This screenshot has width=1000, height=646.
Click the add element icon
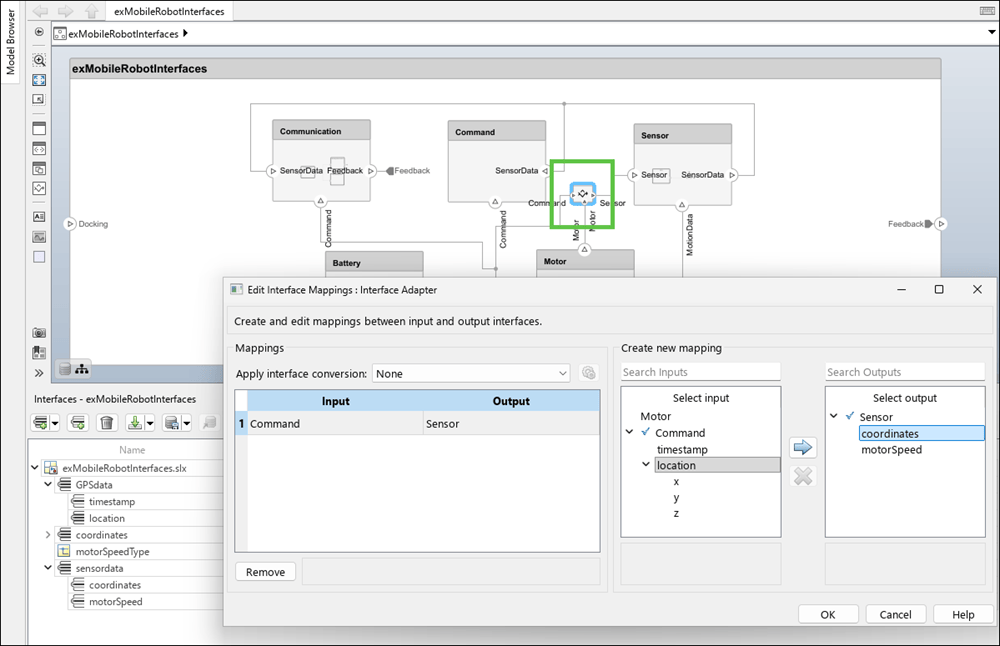coord(78,423)
